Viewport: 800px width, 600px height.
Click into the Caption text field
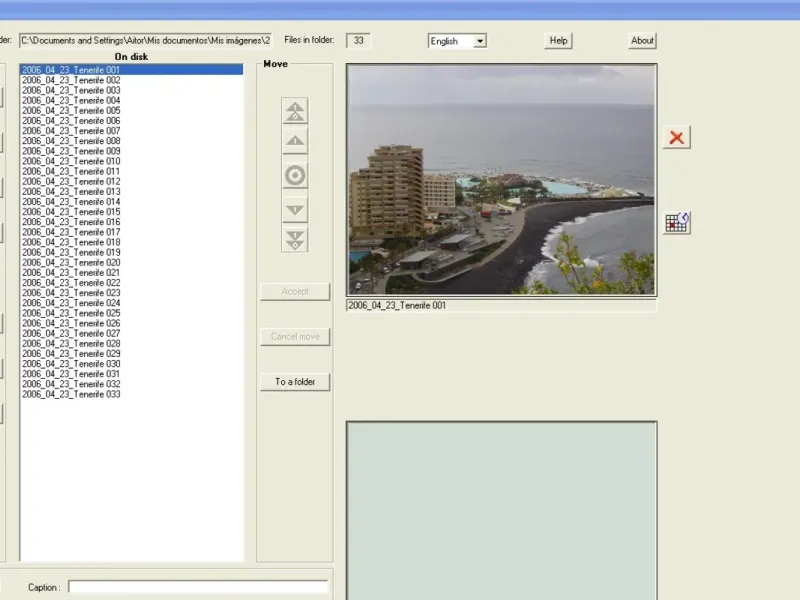197,587
